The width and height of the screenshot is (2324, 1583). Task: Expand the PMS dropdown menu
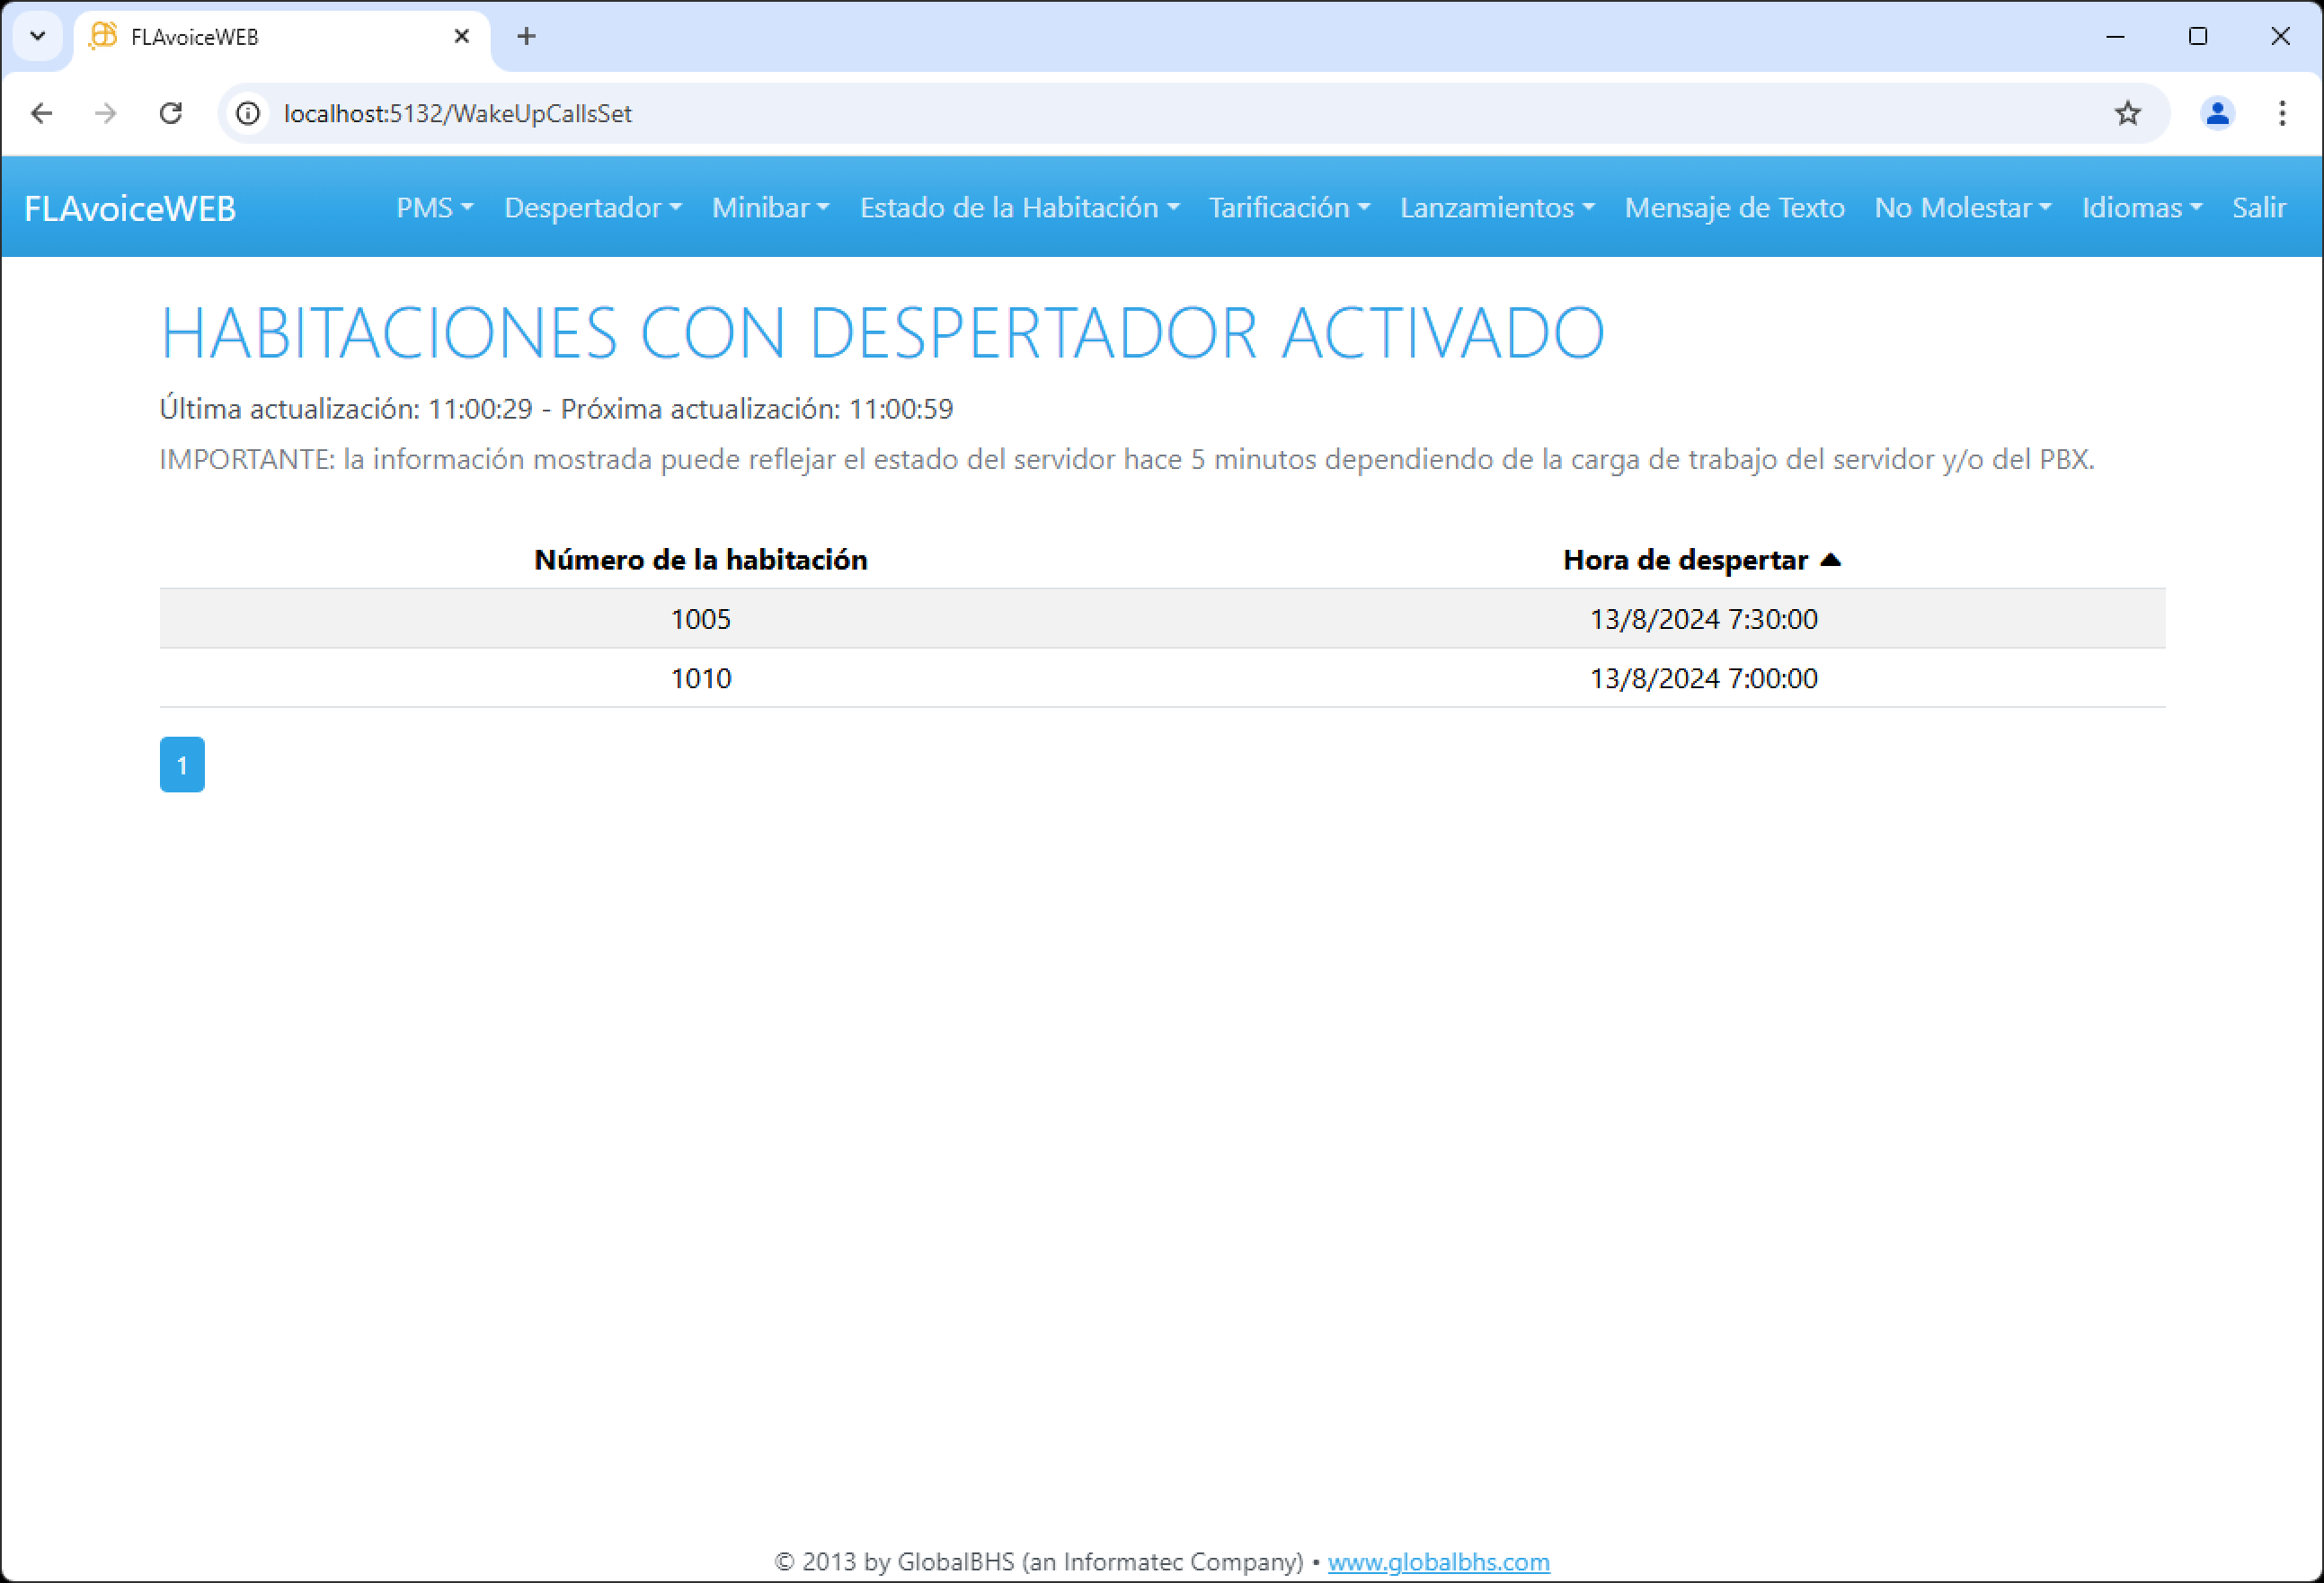click(x=434, y=208)
